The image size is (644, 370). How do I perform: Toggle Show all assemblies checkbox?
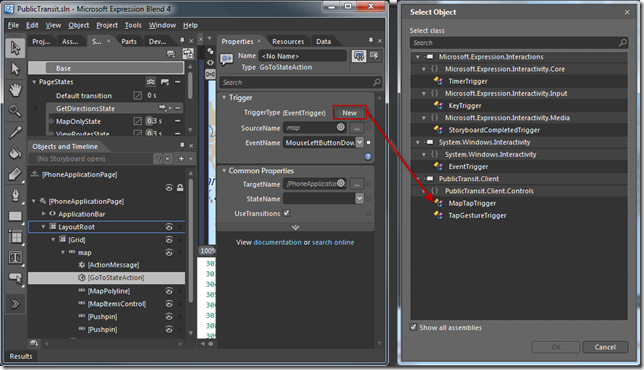413,327
